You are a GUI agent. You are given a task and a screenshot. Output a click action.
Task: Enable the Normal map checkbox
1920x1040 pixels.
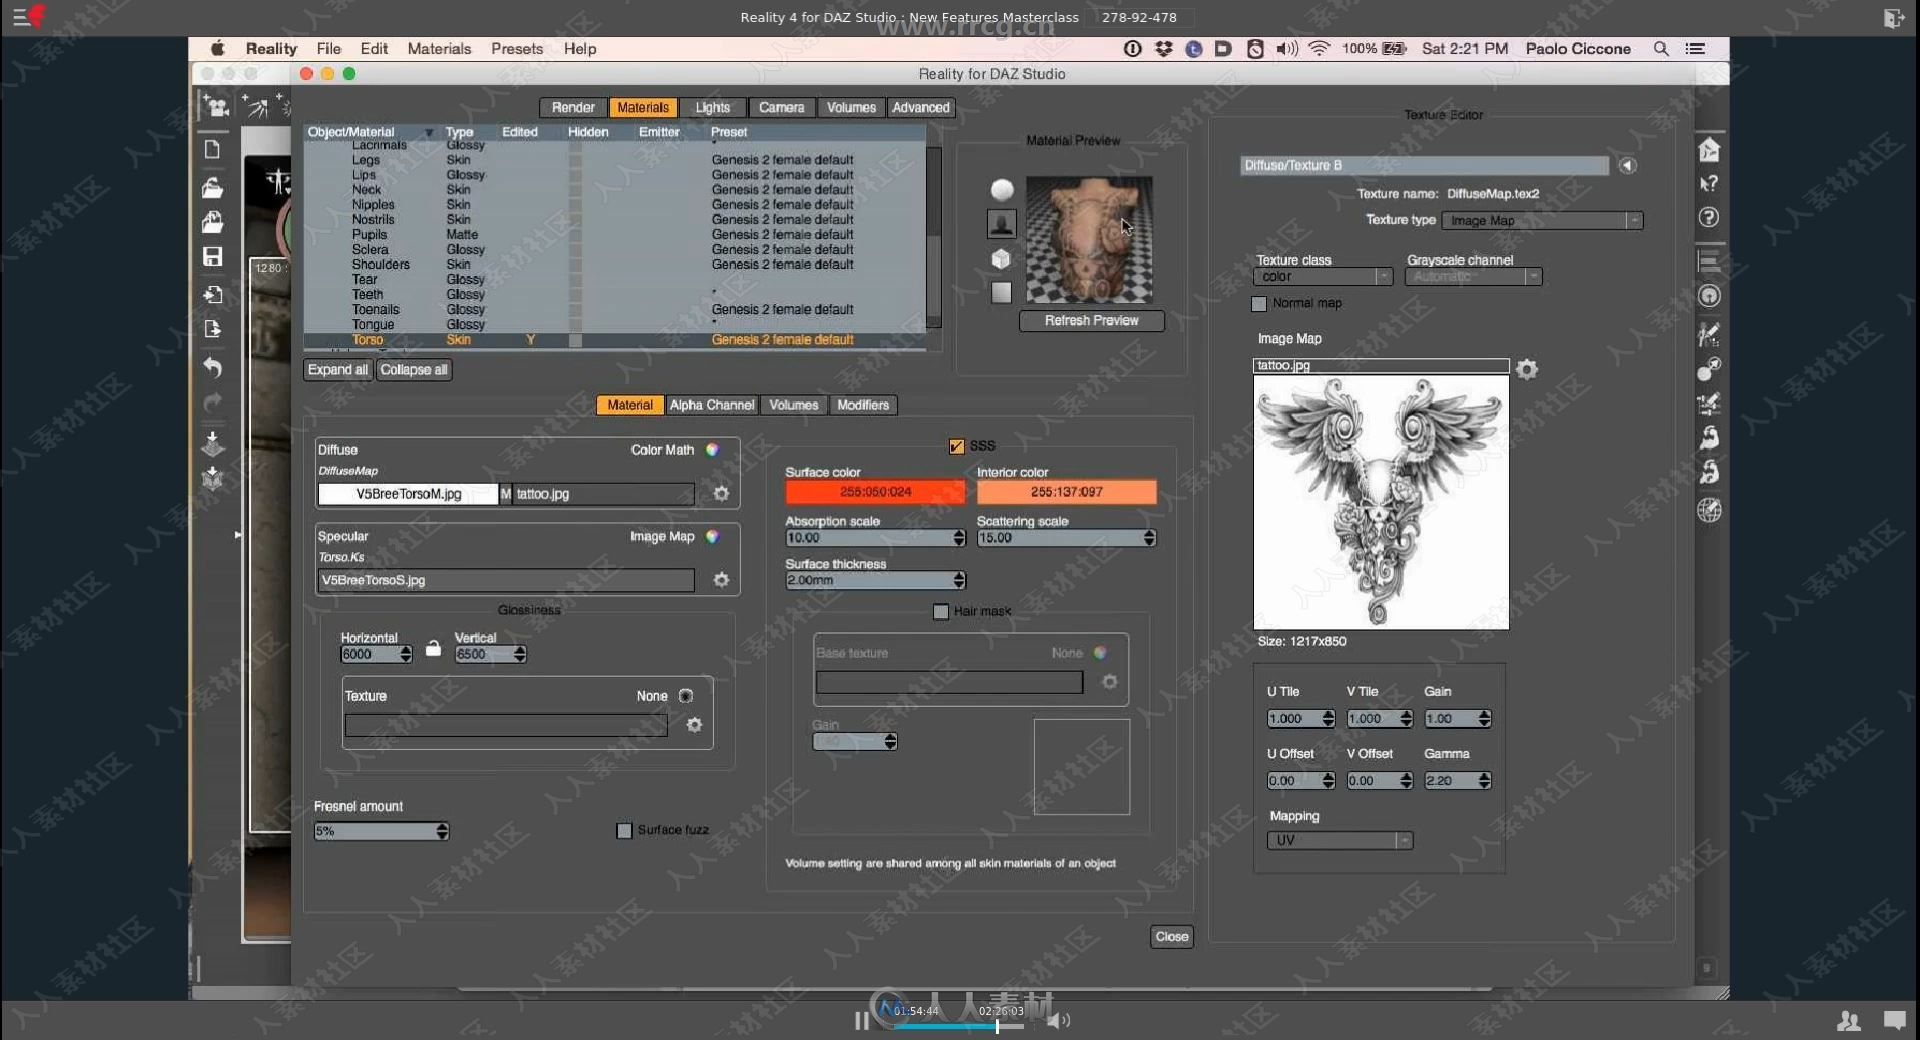pos(1259,303)
